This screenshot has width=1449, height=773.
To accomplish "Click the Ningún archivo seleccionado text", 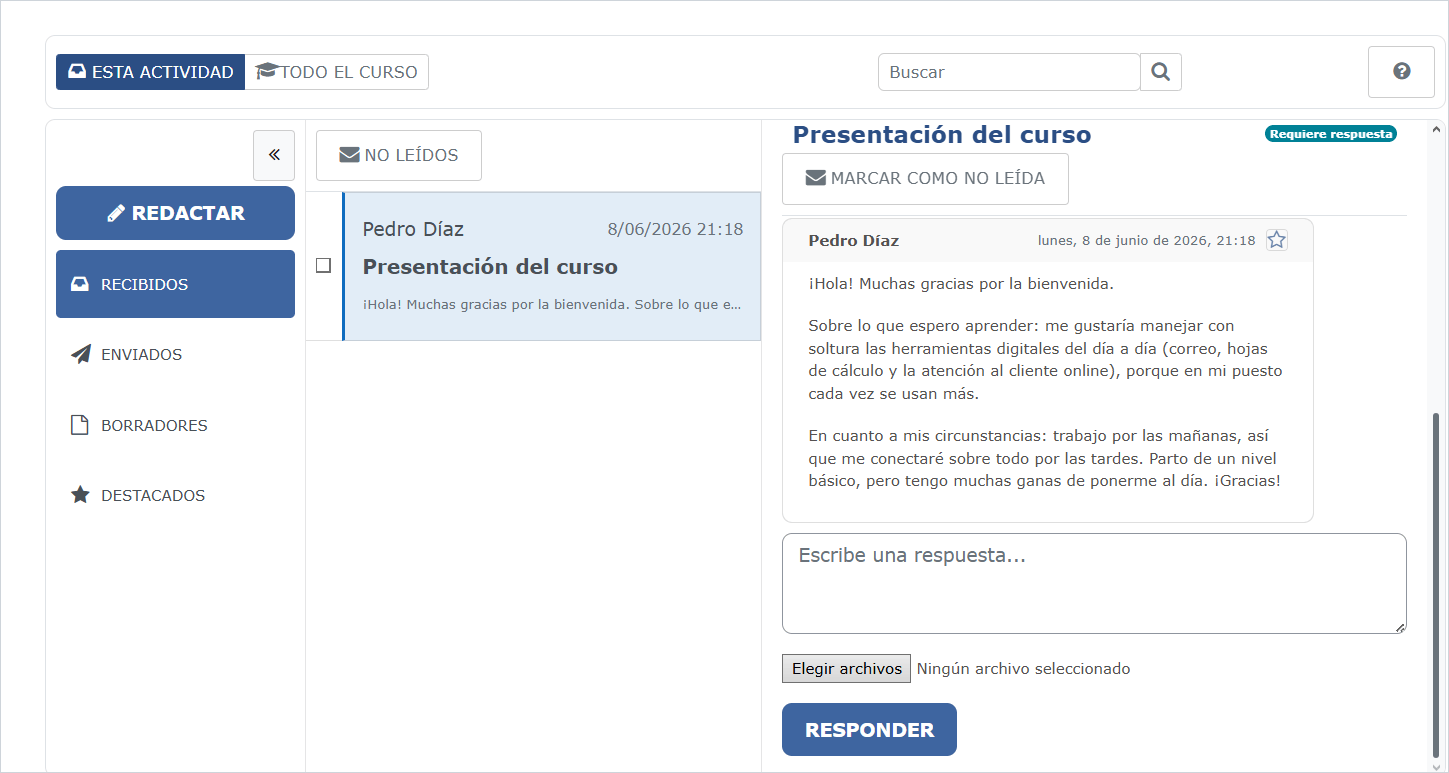I will tap(1023, 668).
